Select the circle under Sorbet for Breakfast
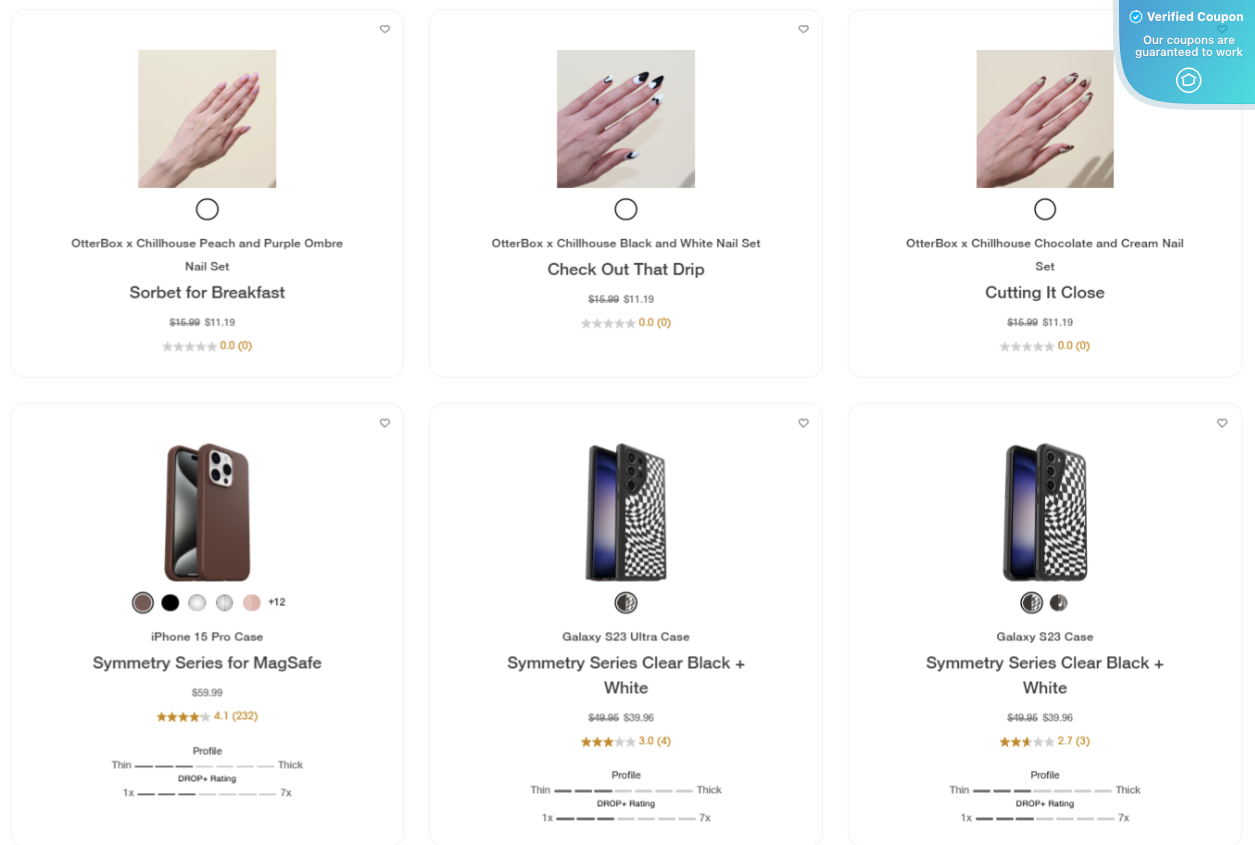This screenshot has width=1255, height=845. [207, 209]
